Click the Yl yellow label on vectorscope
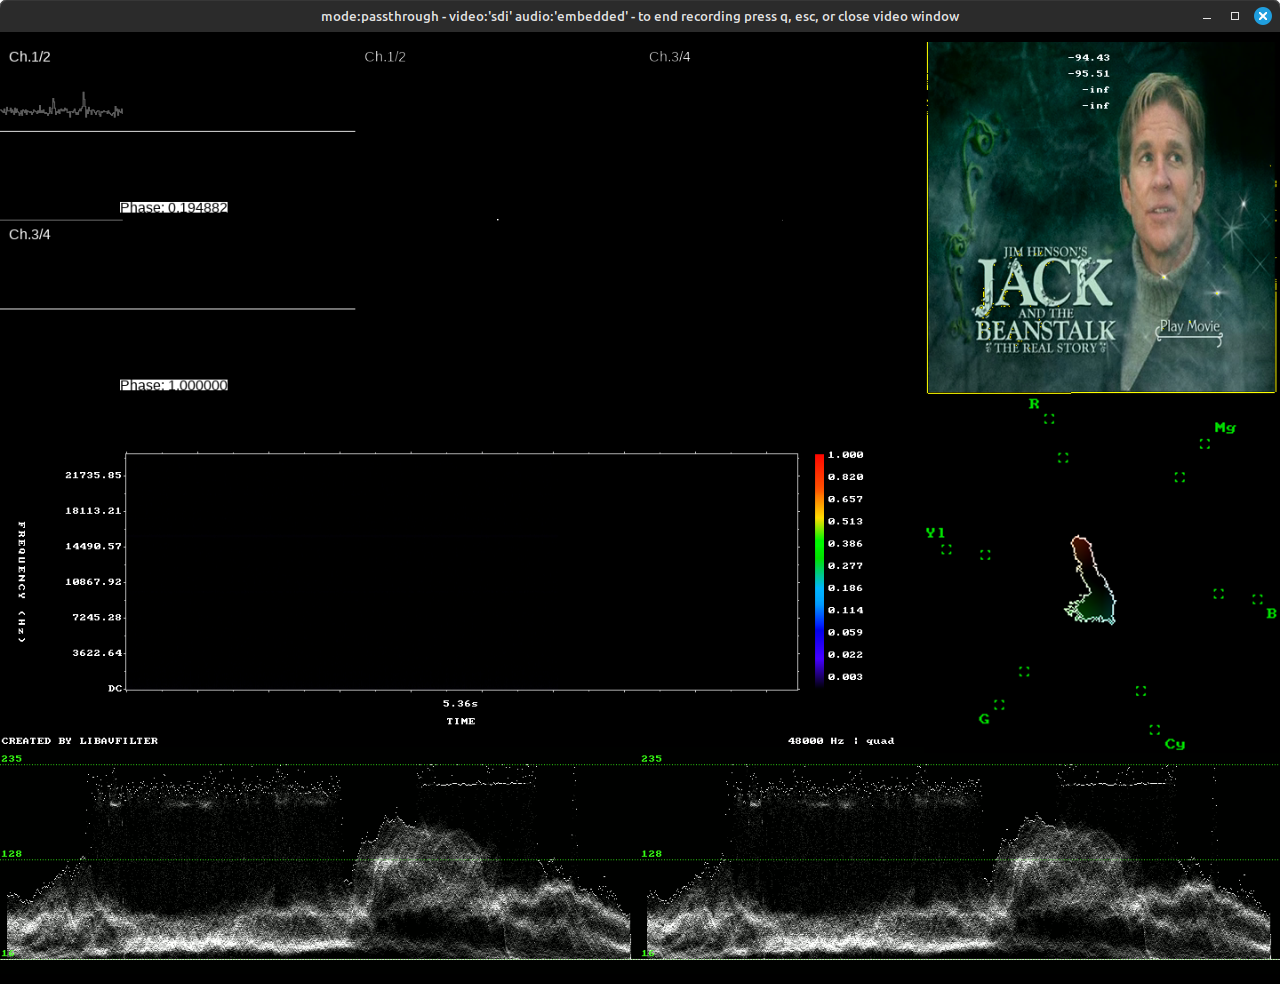The height and width of the screenshot is (984, 1280). click(935, 533)
